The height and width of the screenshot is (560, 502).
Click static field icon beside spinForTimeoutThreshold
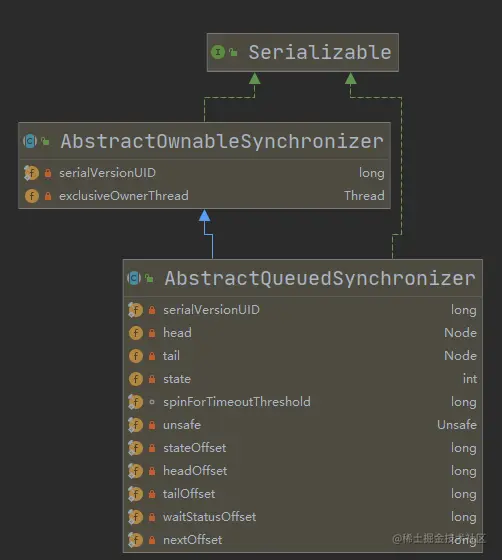tap(136, 402)
